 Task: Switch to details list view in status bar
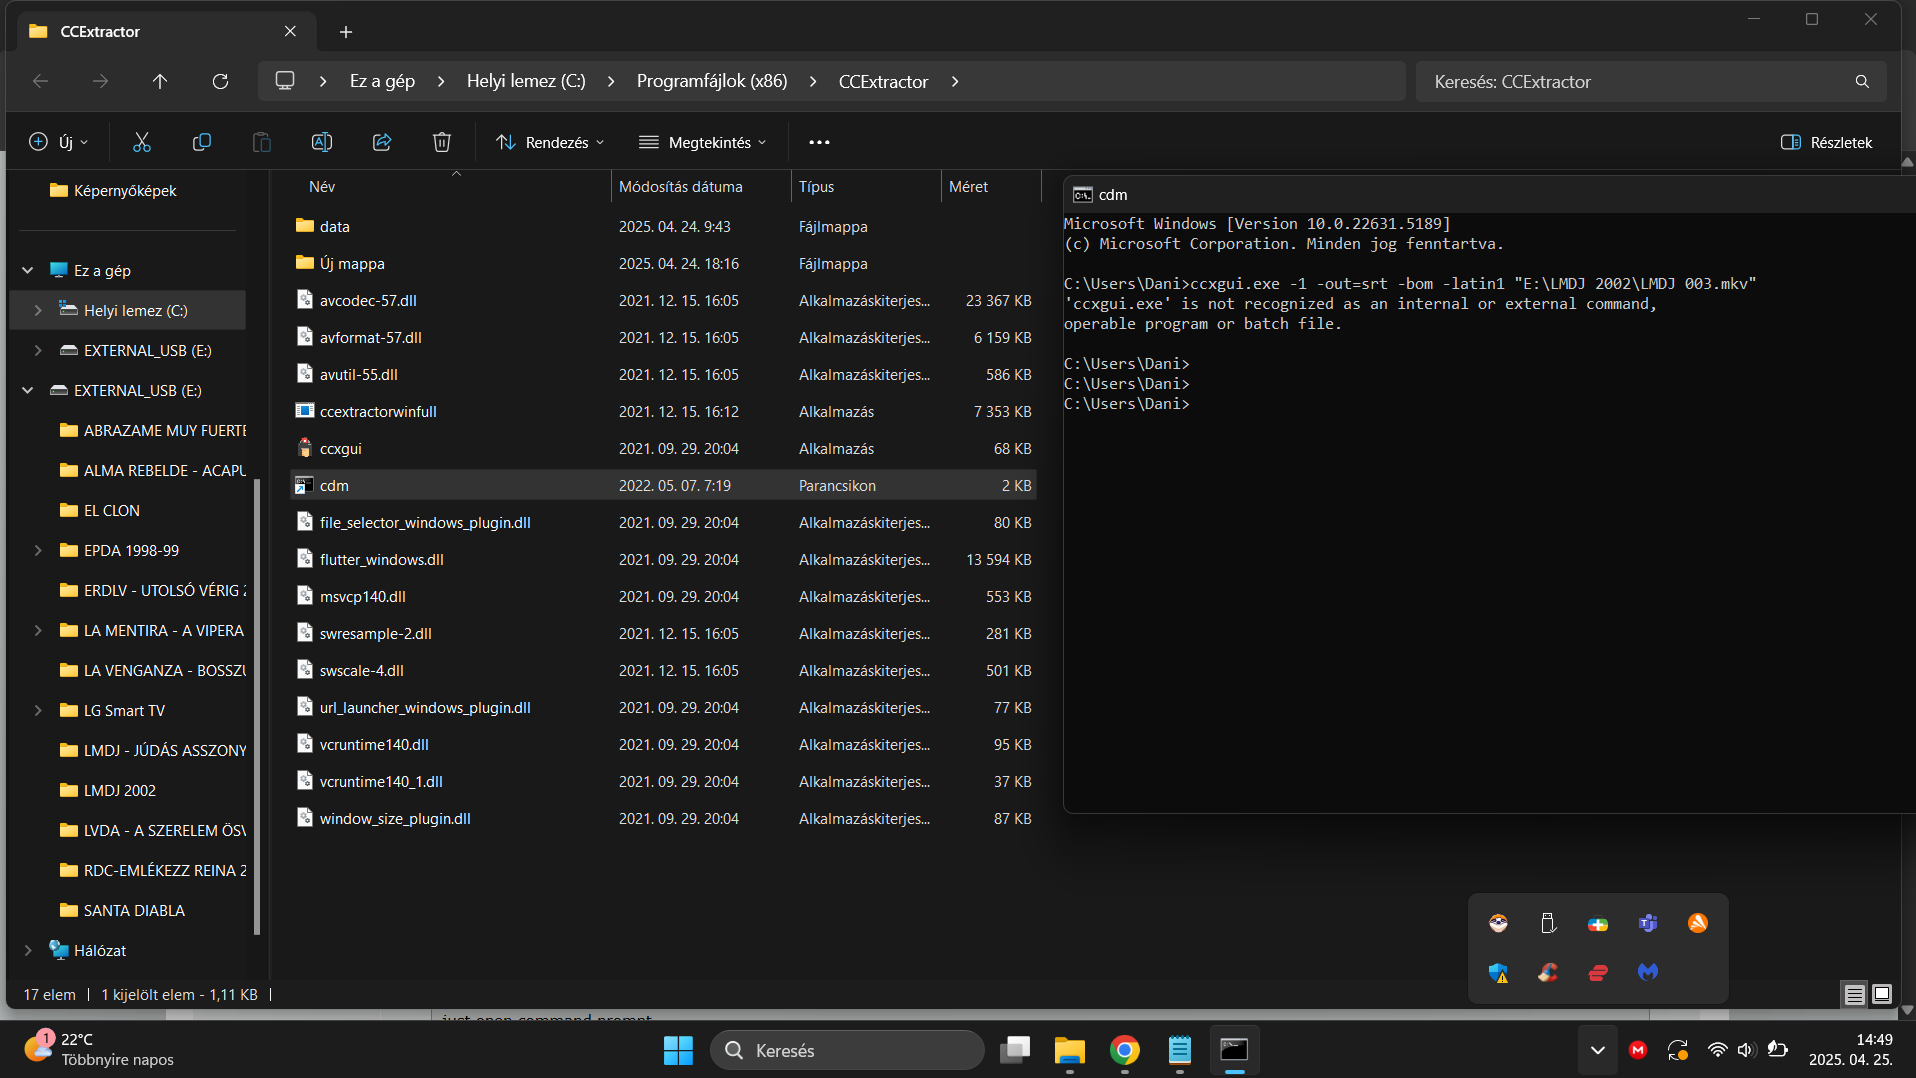pyautogui.click(x=1854, y=994)
